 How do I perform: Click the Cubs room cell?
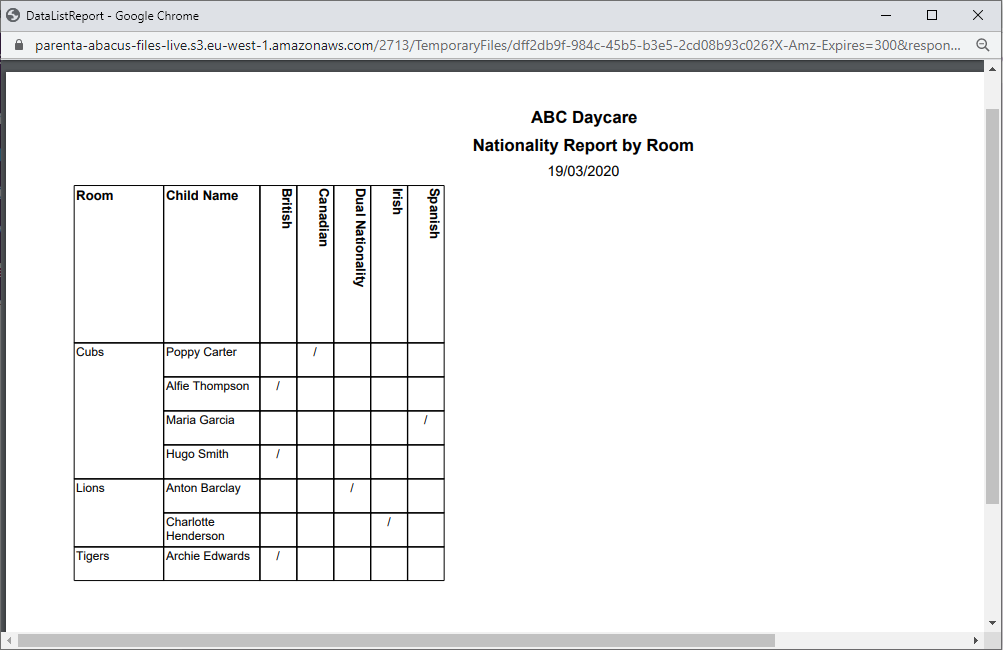click(119, 411)
